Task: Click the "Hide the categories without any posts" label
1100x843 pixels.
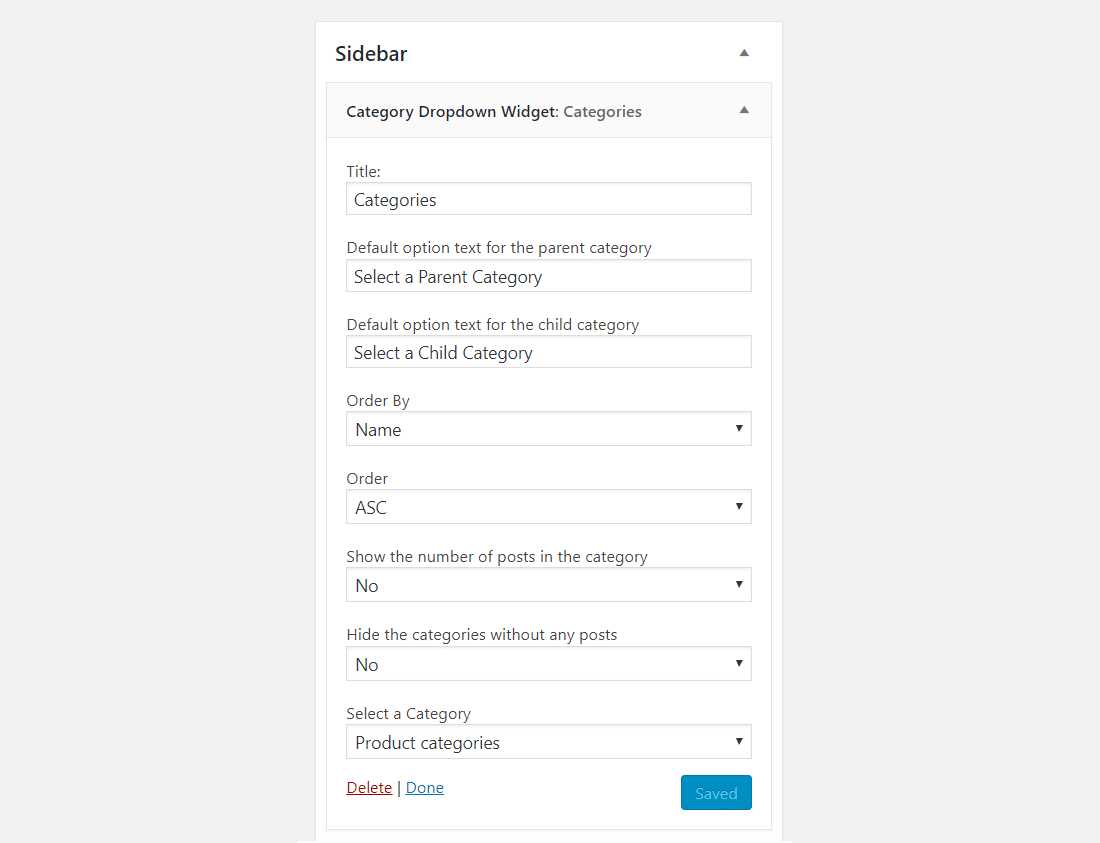Action: click(x=481, y=635)
